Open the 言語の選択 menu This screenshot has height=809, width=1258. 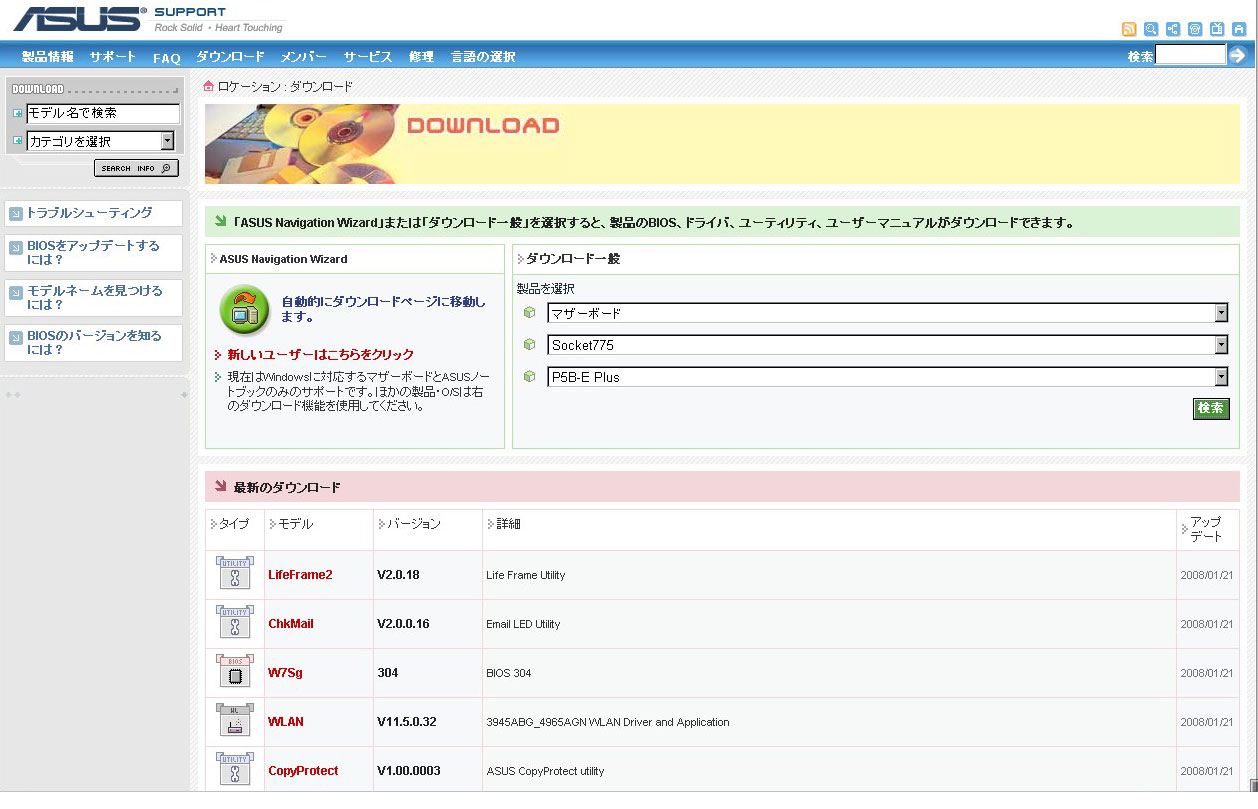coord(483,57)
